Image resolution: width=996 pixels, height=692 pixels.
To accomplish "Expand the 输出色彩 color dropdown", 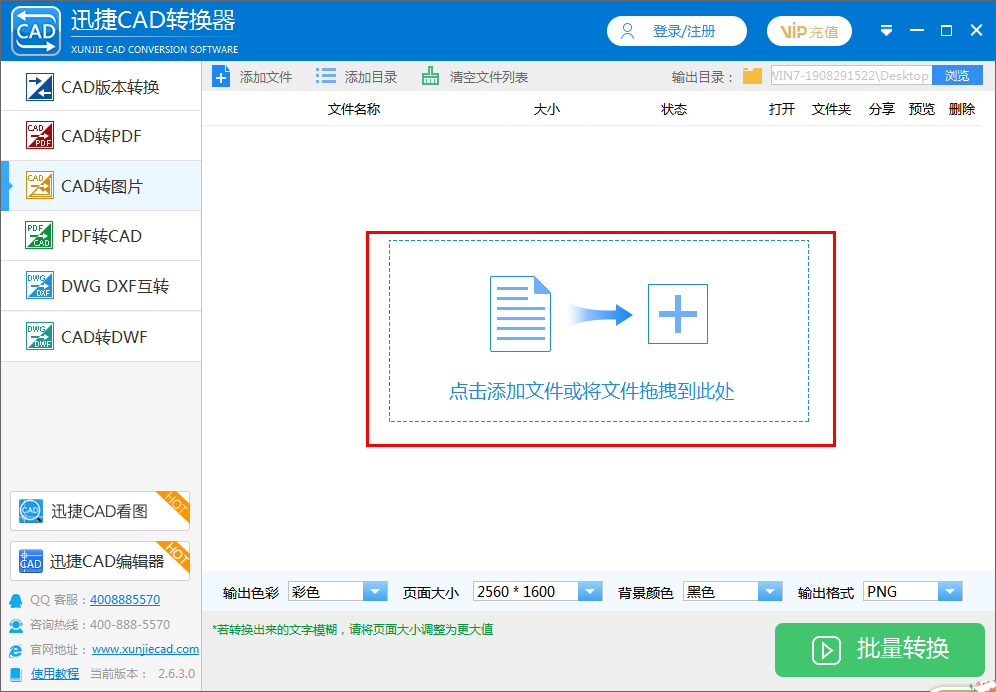I will coord(375,592).
